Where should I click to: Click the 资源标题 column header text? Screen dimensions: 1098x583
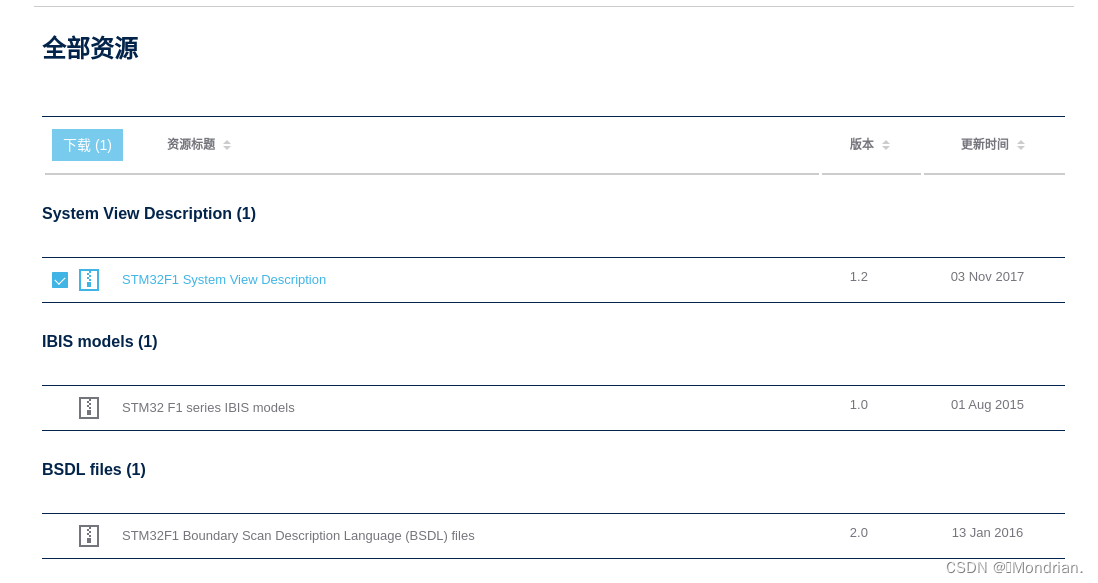click(x=191, y=144)
